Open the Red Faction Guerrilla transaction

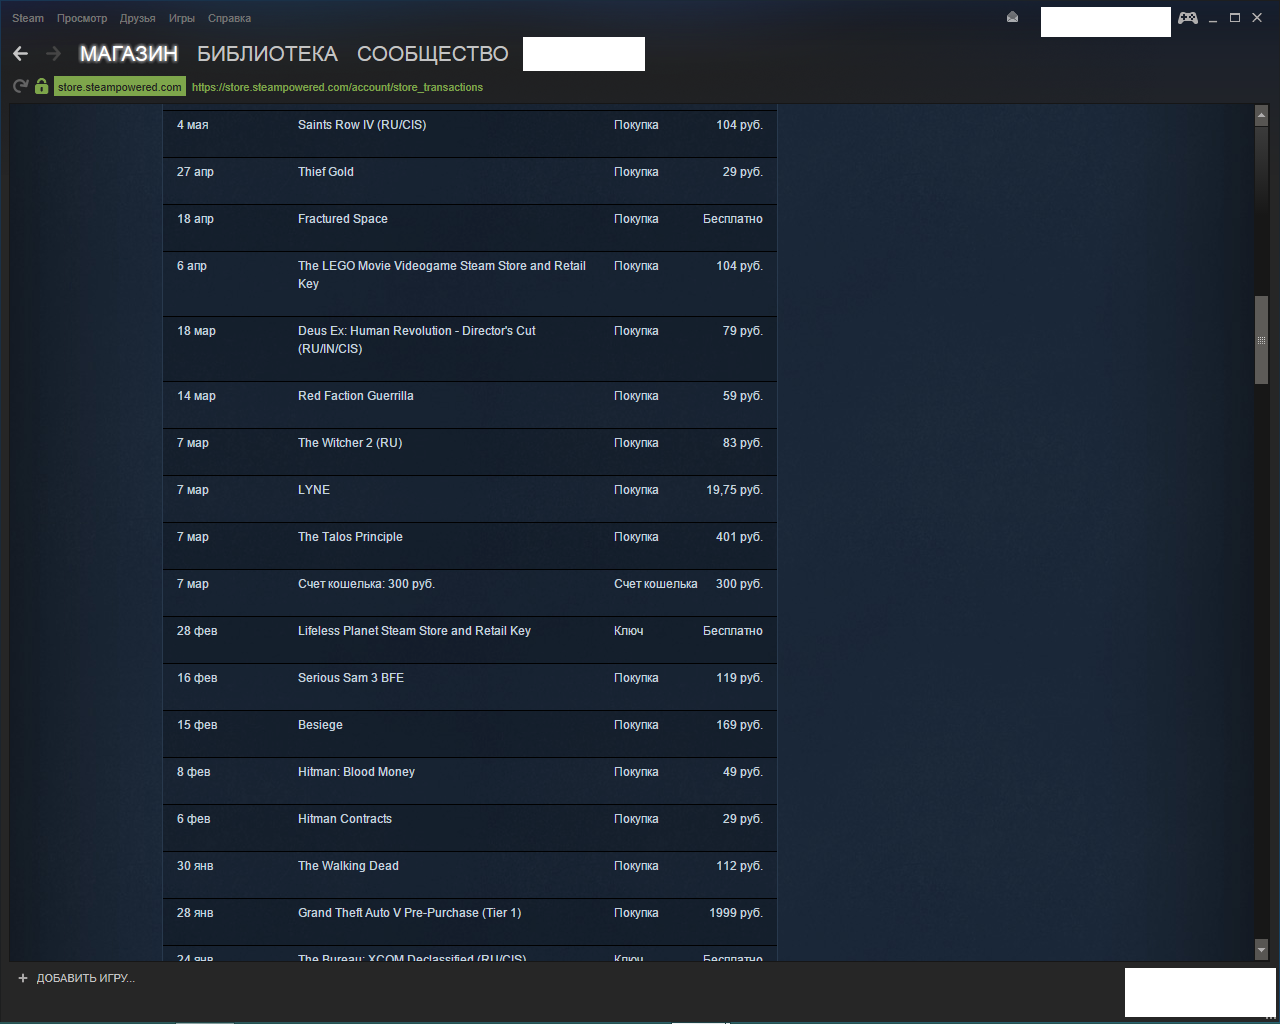click(470, 405)
